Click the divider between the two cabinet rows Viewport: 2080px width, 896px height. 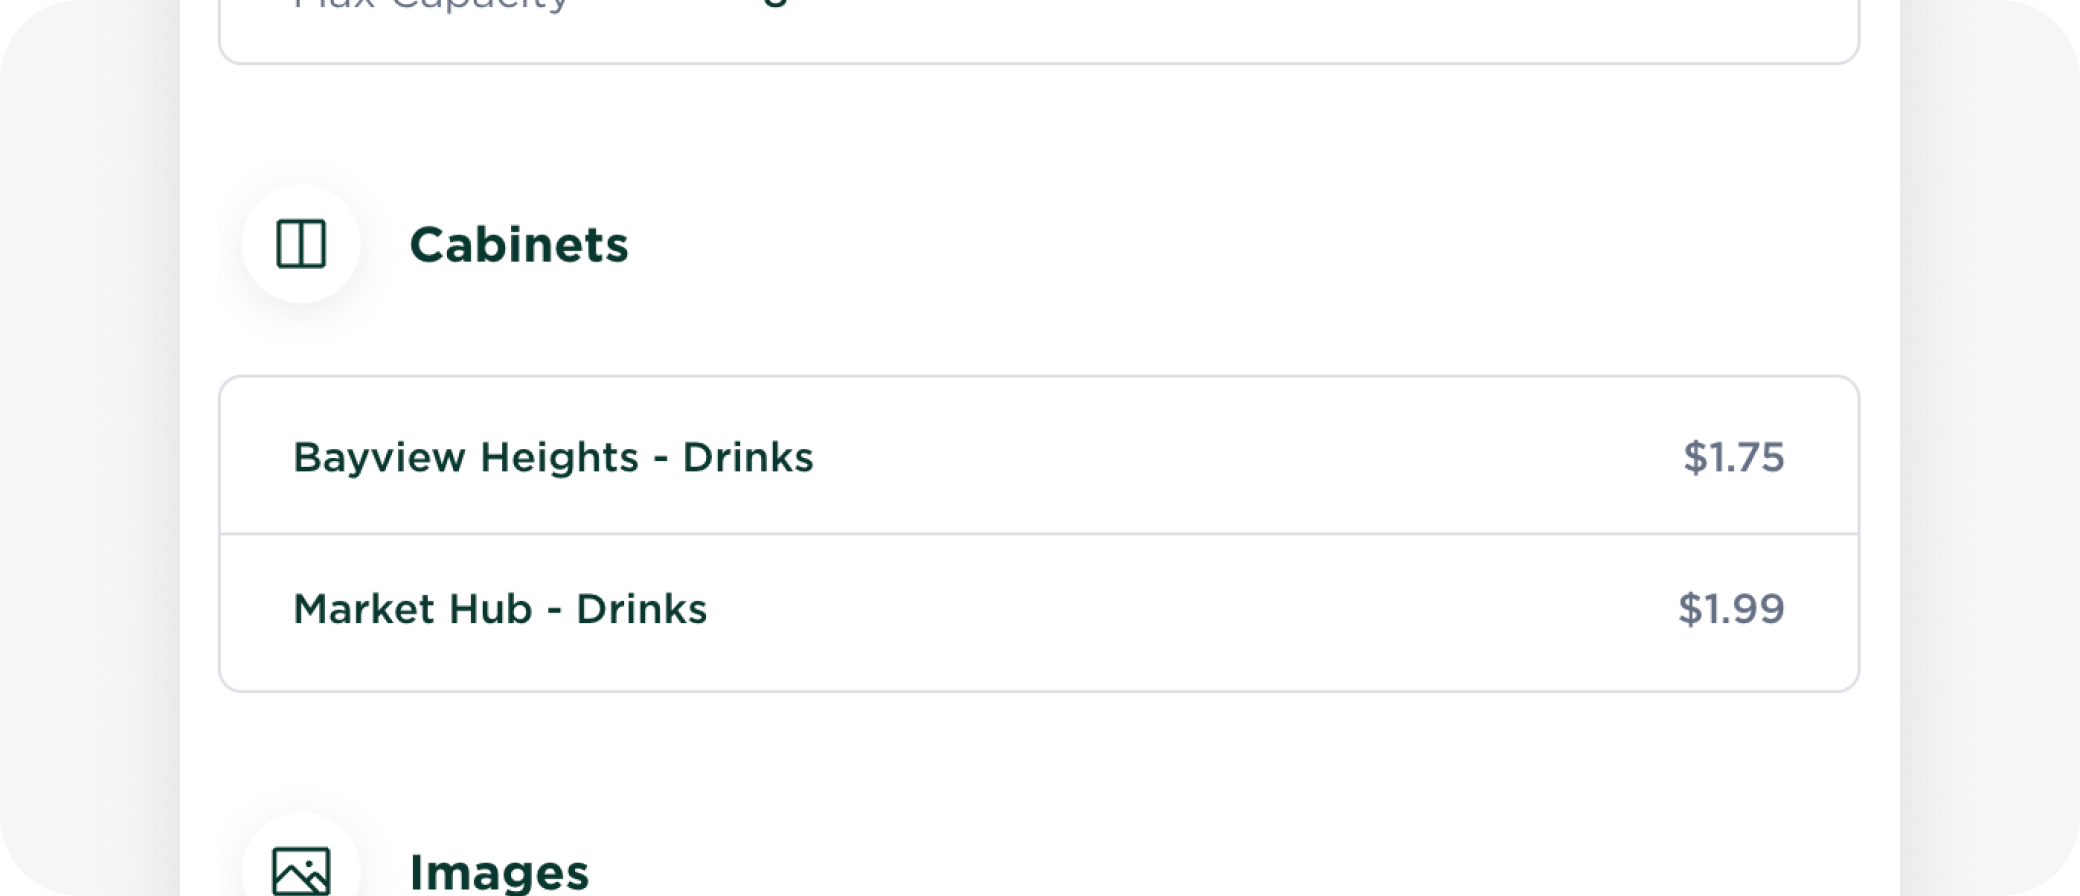click(x=1039, y=534)
